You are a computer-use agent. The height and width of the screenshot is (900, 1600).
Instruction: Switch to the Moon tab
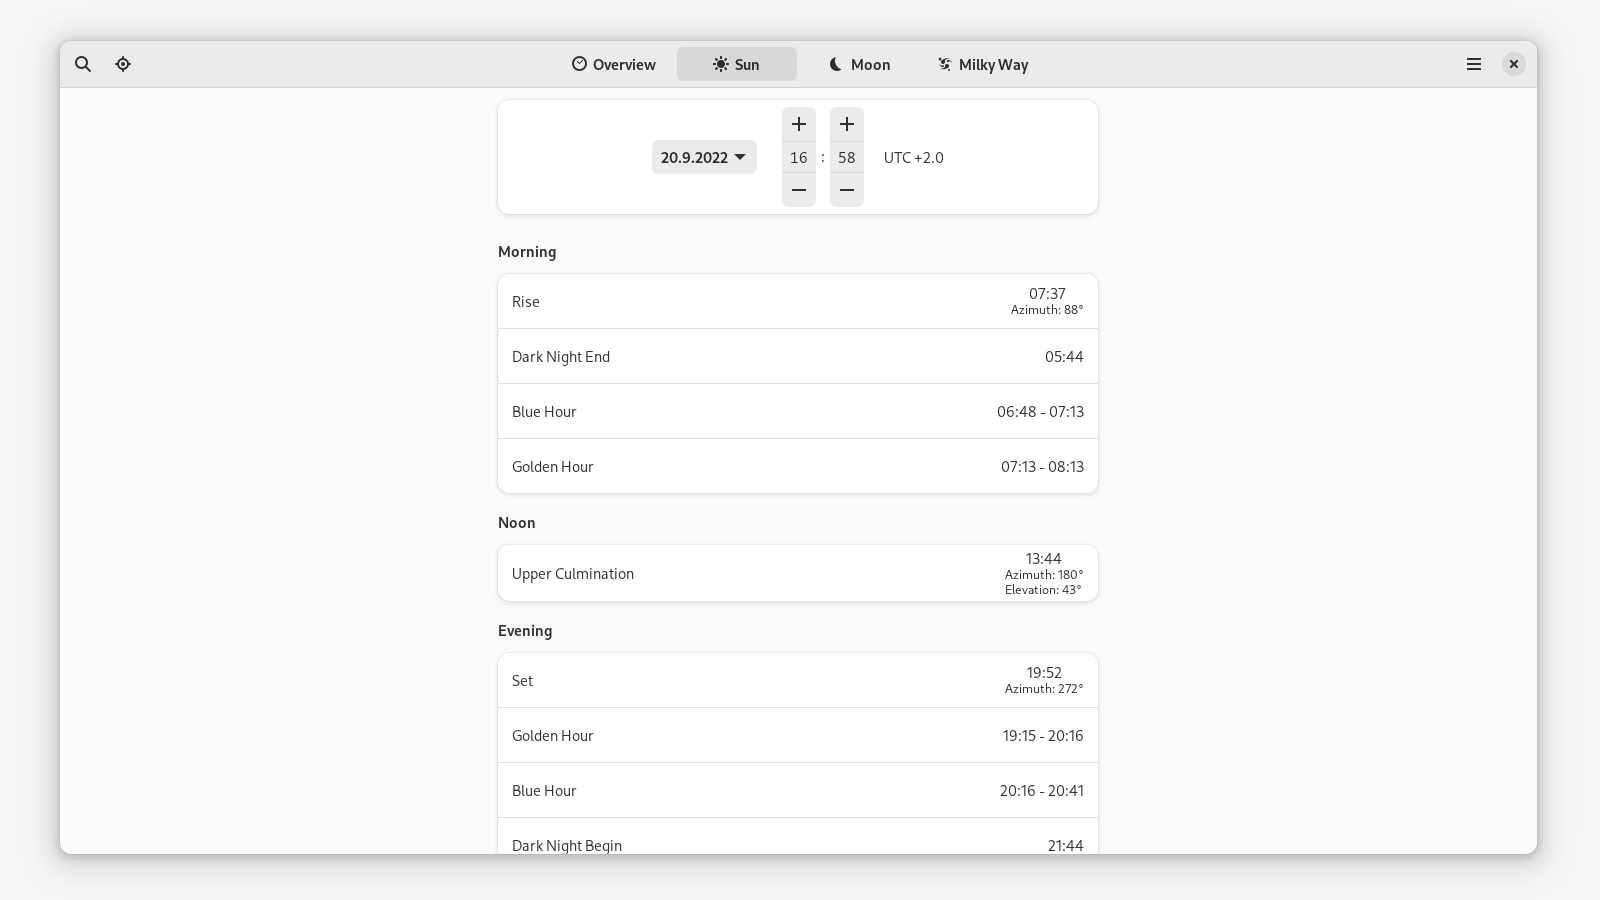[859, 64]
